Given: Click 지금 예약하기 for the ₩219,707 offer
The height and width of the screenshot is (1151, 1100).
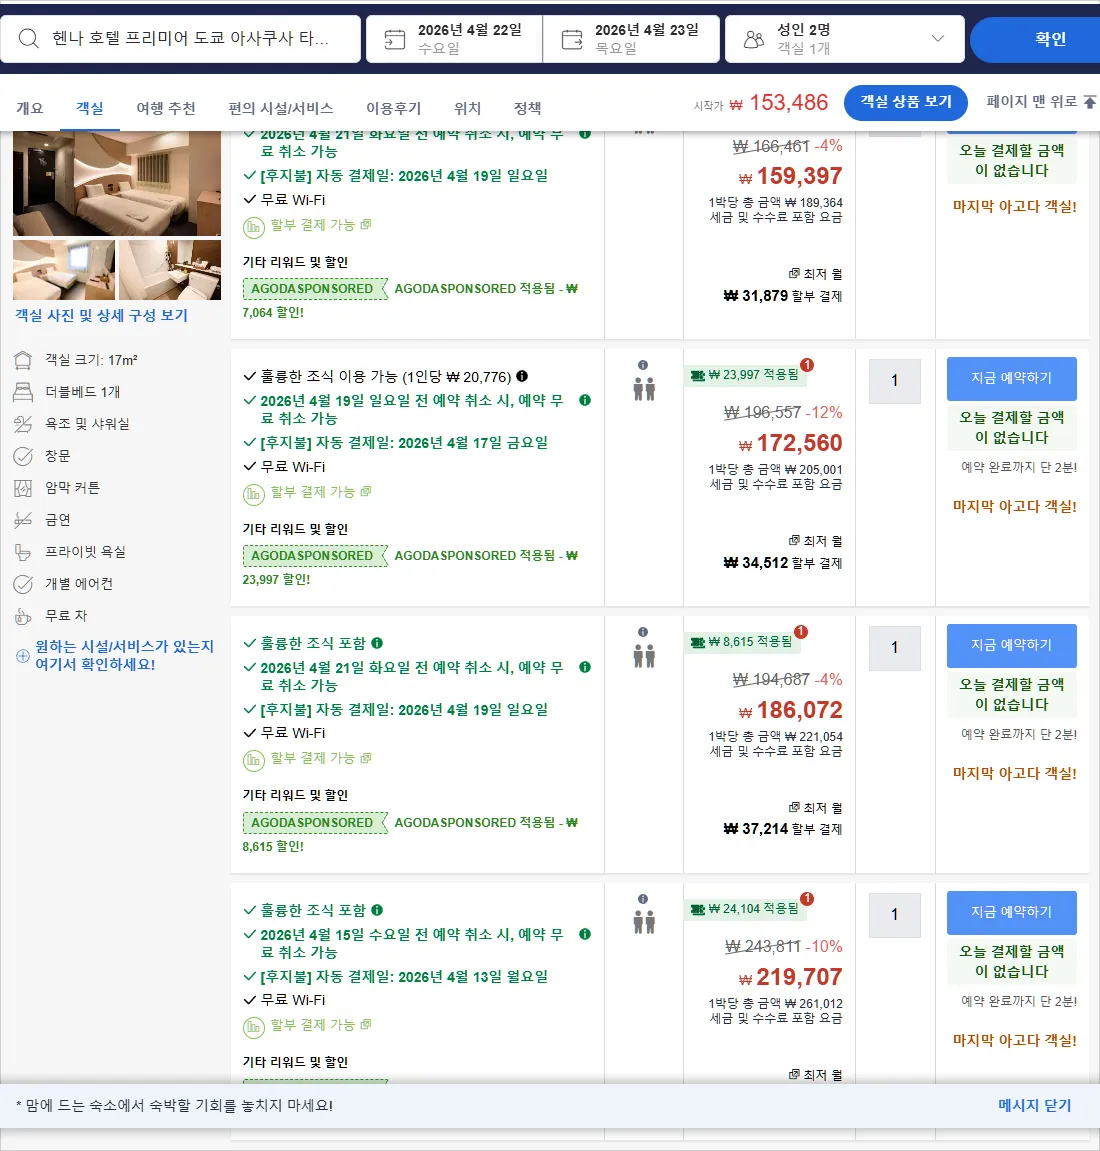Looking at the screenshot, I should (x=1011, y=912).
